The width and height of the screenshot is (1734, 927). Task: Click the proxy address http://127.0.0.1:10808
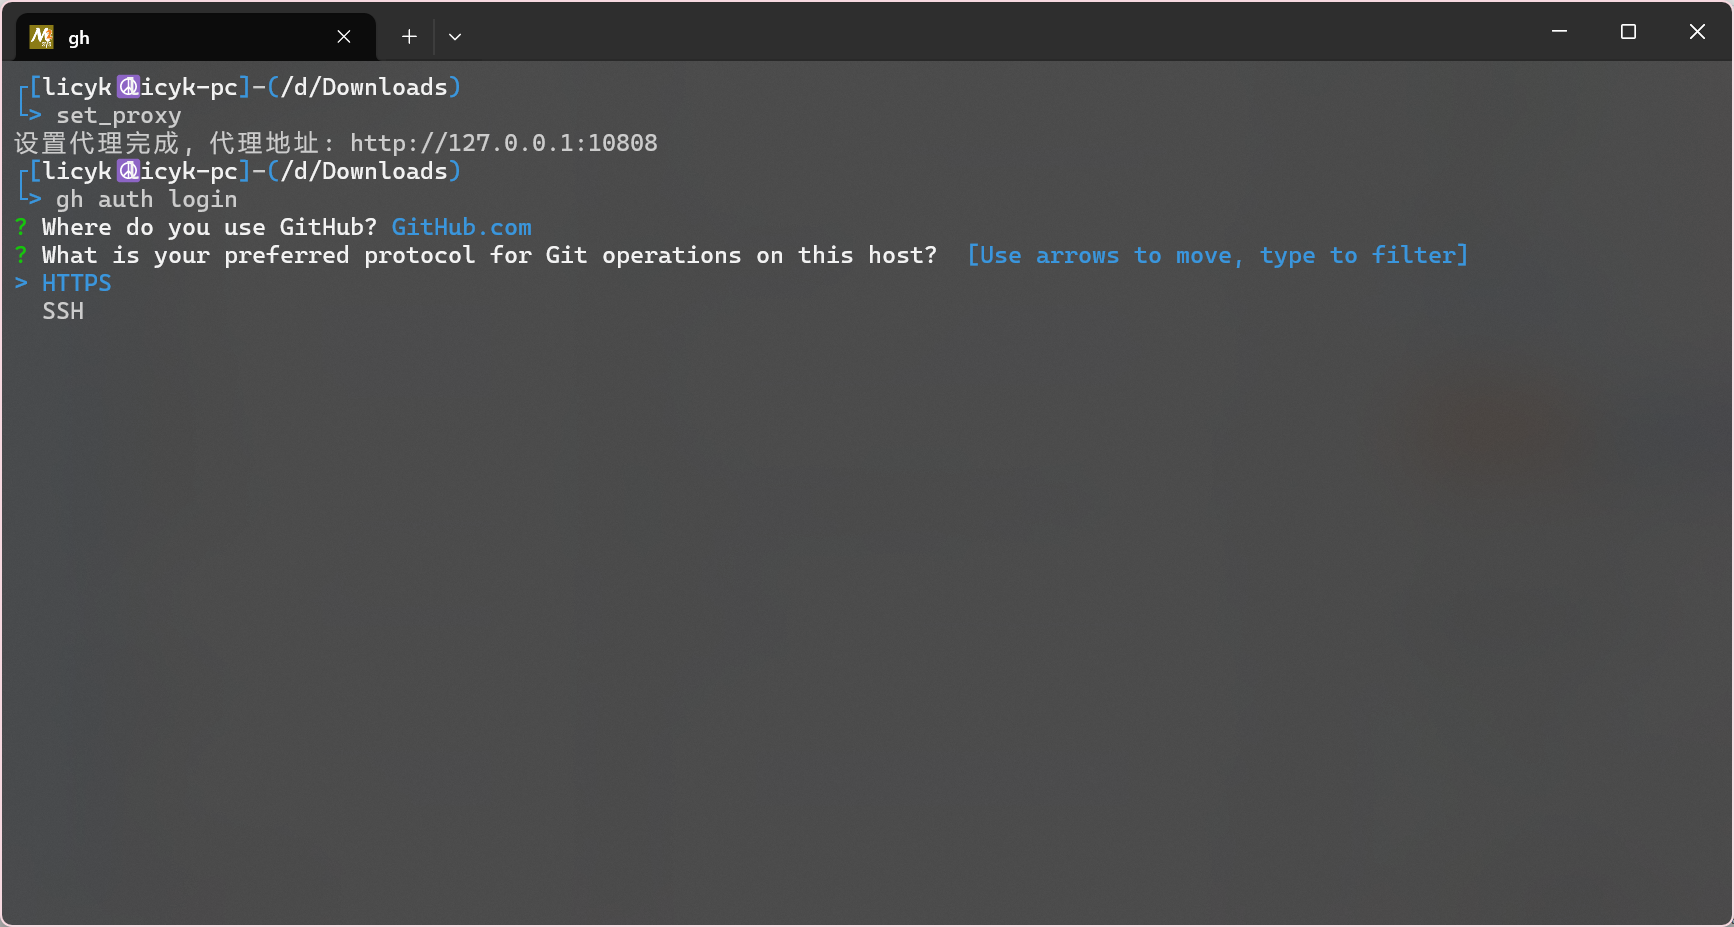503,143
